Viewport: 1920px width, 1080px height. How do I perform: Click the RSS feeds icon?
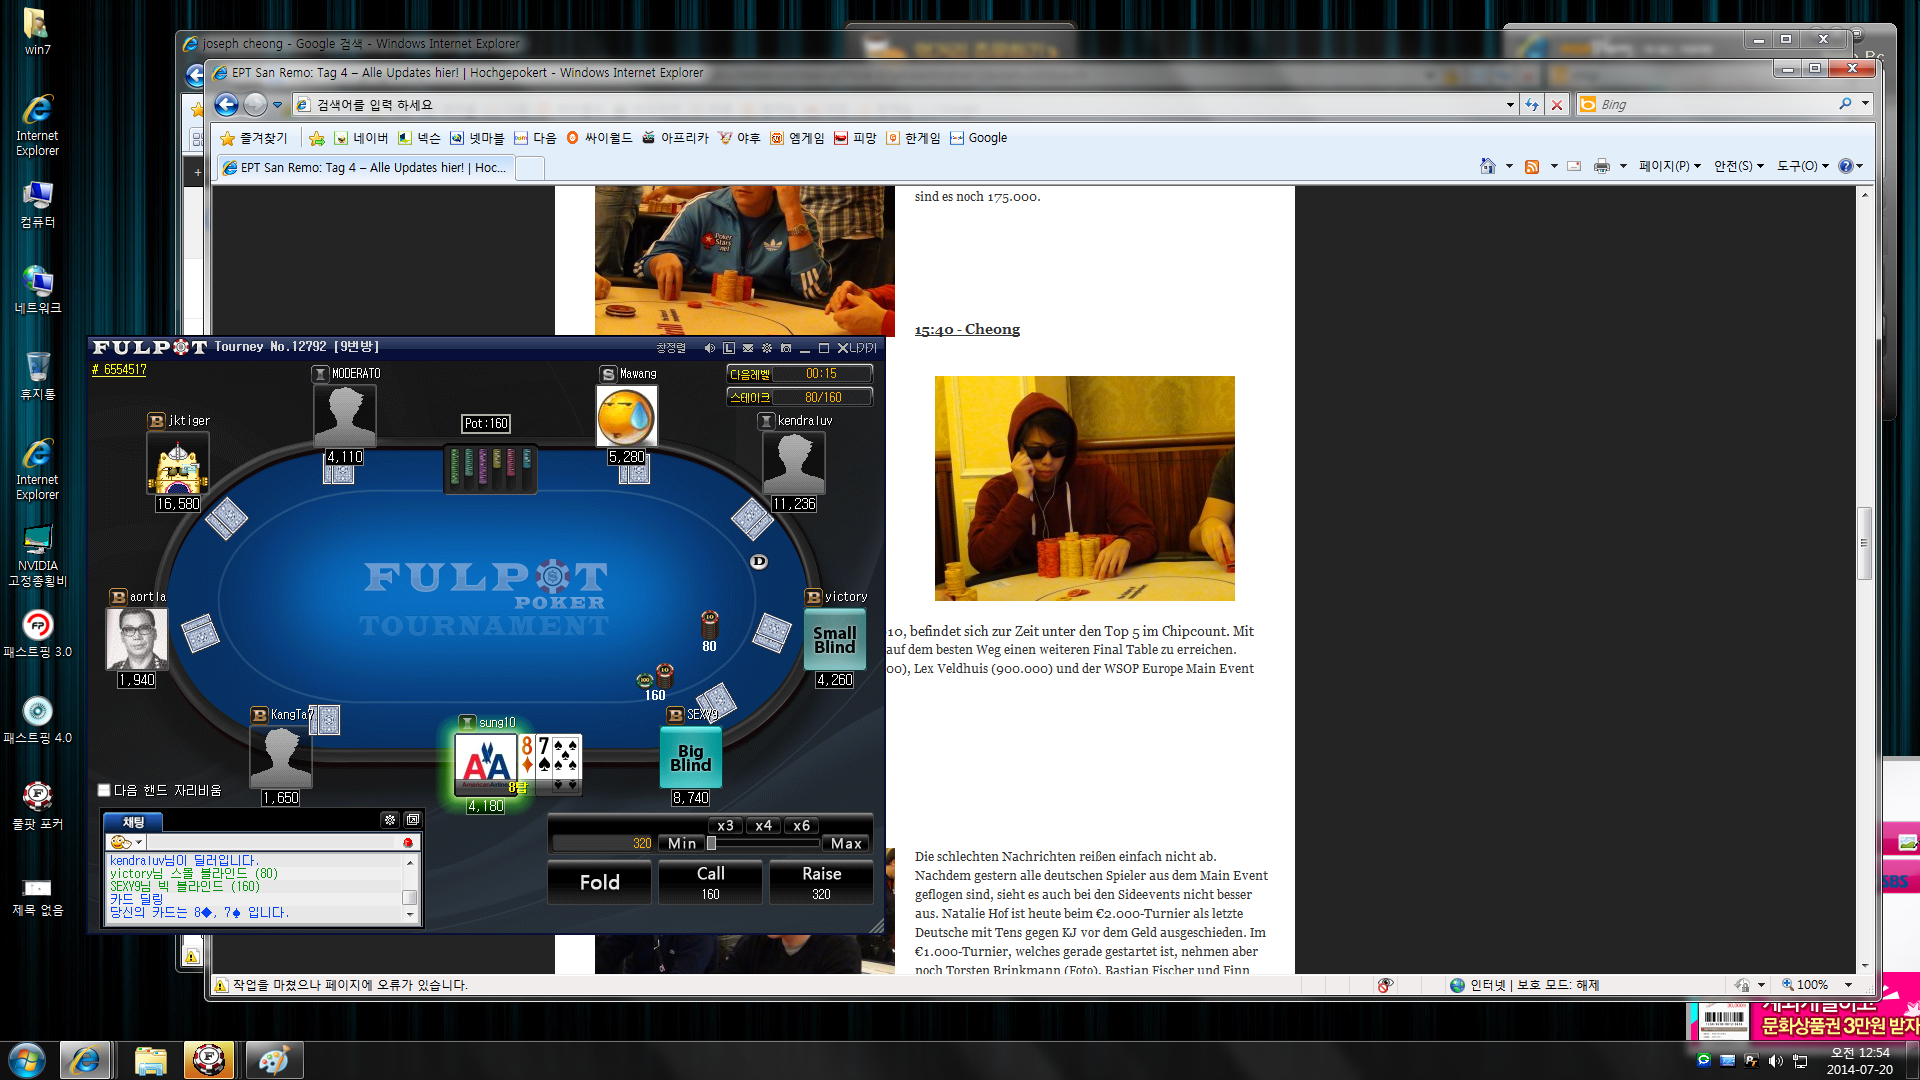[1532, 166]
